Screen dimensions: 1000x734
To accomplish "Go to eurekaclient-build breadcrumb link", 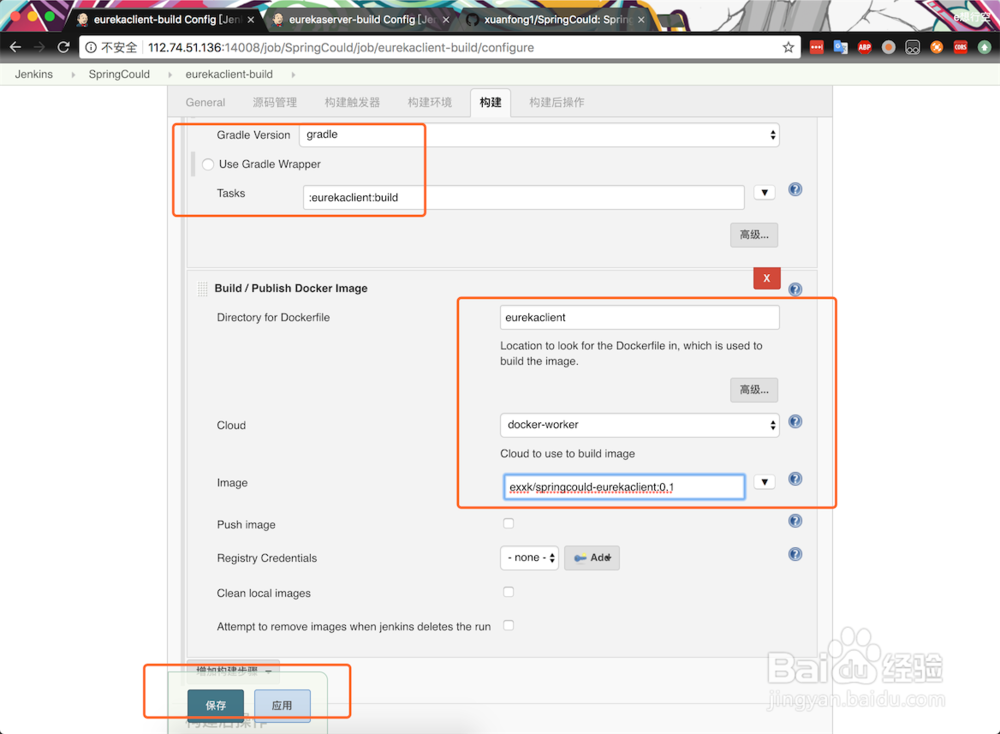I will click(x=229, y=75).
